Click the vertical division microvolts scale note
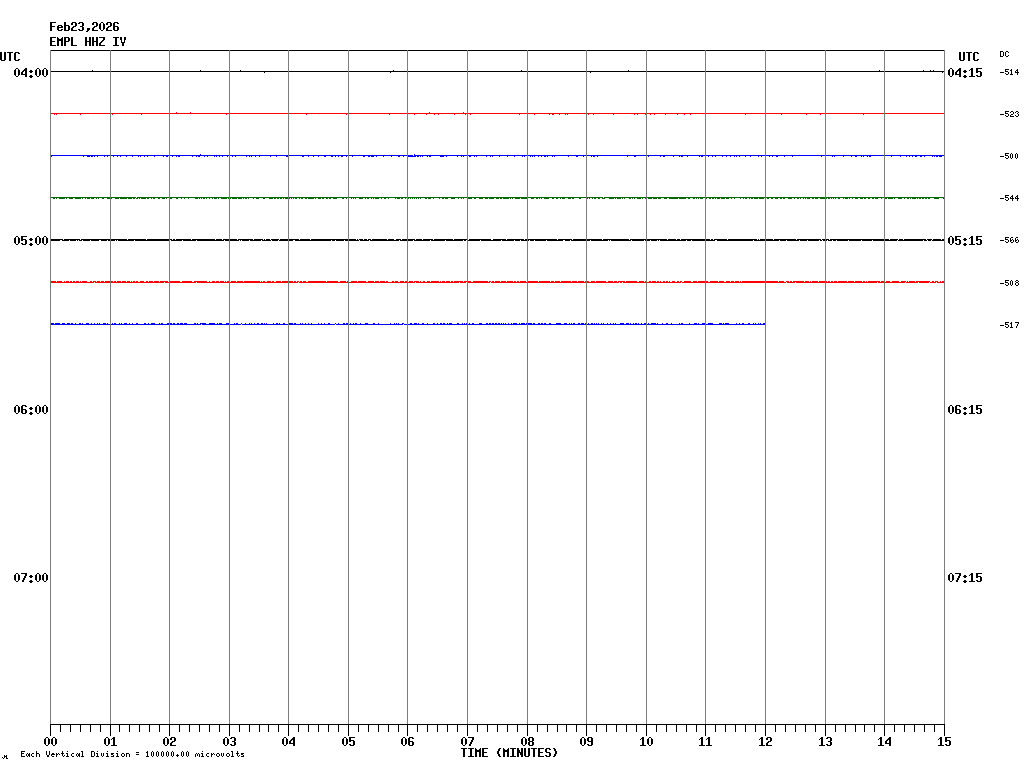The image size is (1024, 768). (132, 754)
